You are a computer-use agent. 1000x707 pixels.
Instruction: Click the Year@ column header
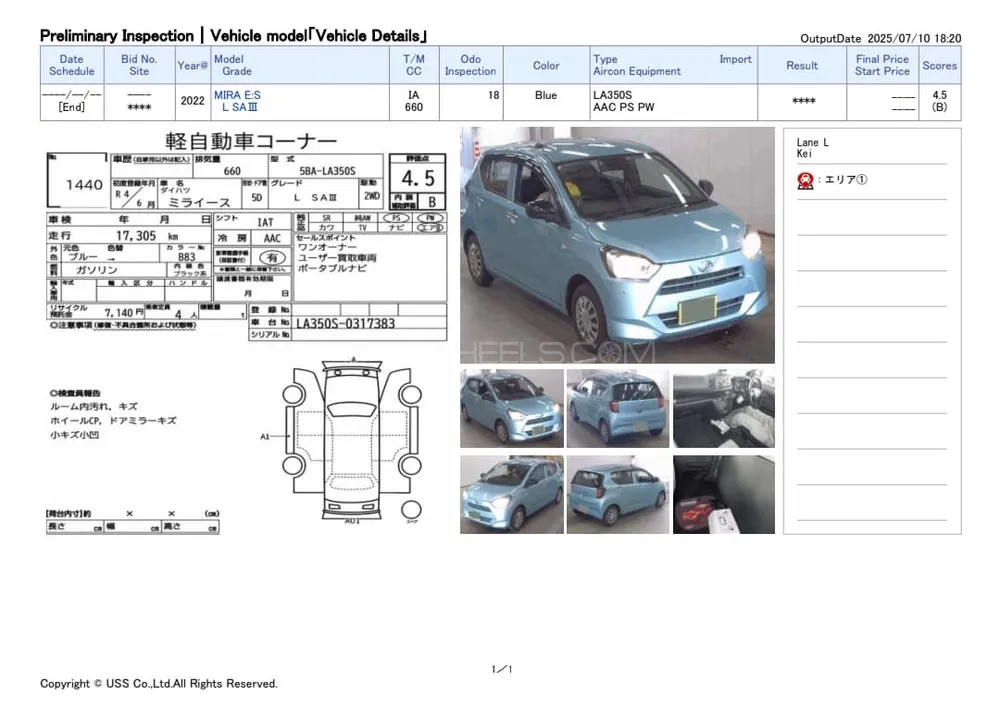point(193,65)
